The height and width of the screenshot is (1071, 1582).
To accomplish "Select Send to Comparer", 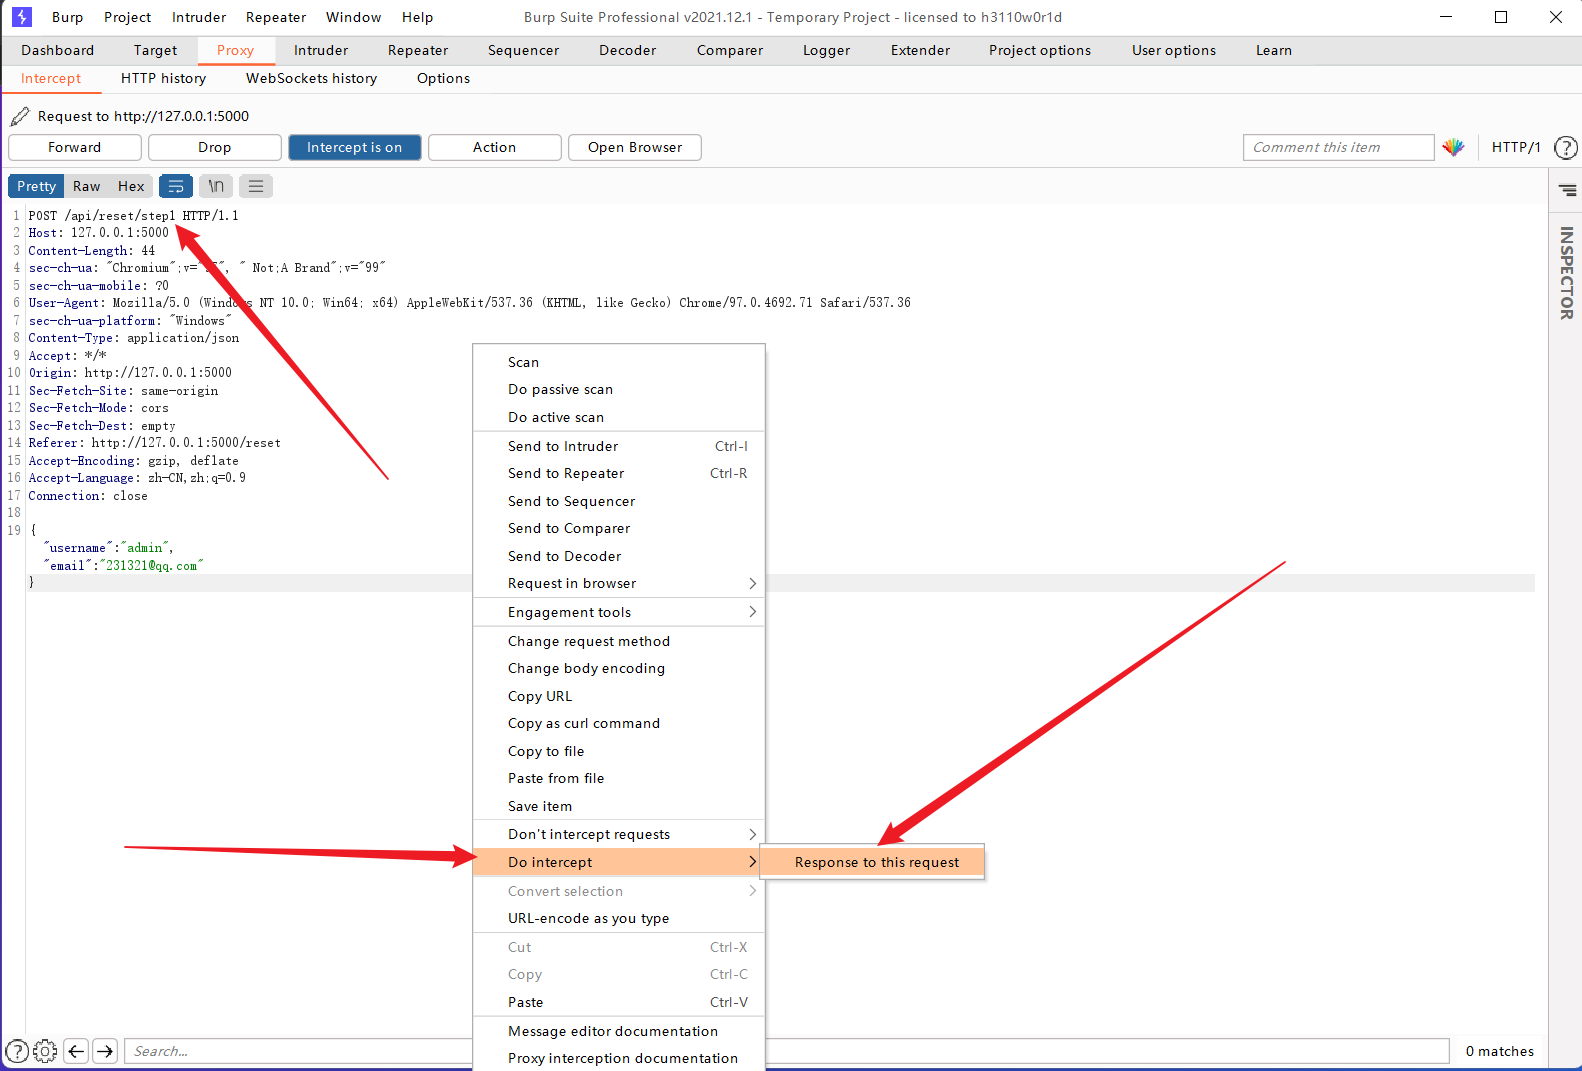I will (x=619, y=528).
